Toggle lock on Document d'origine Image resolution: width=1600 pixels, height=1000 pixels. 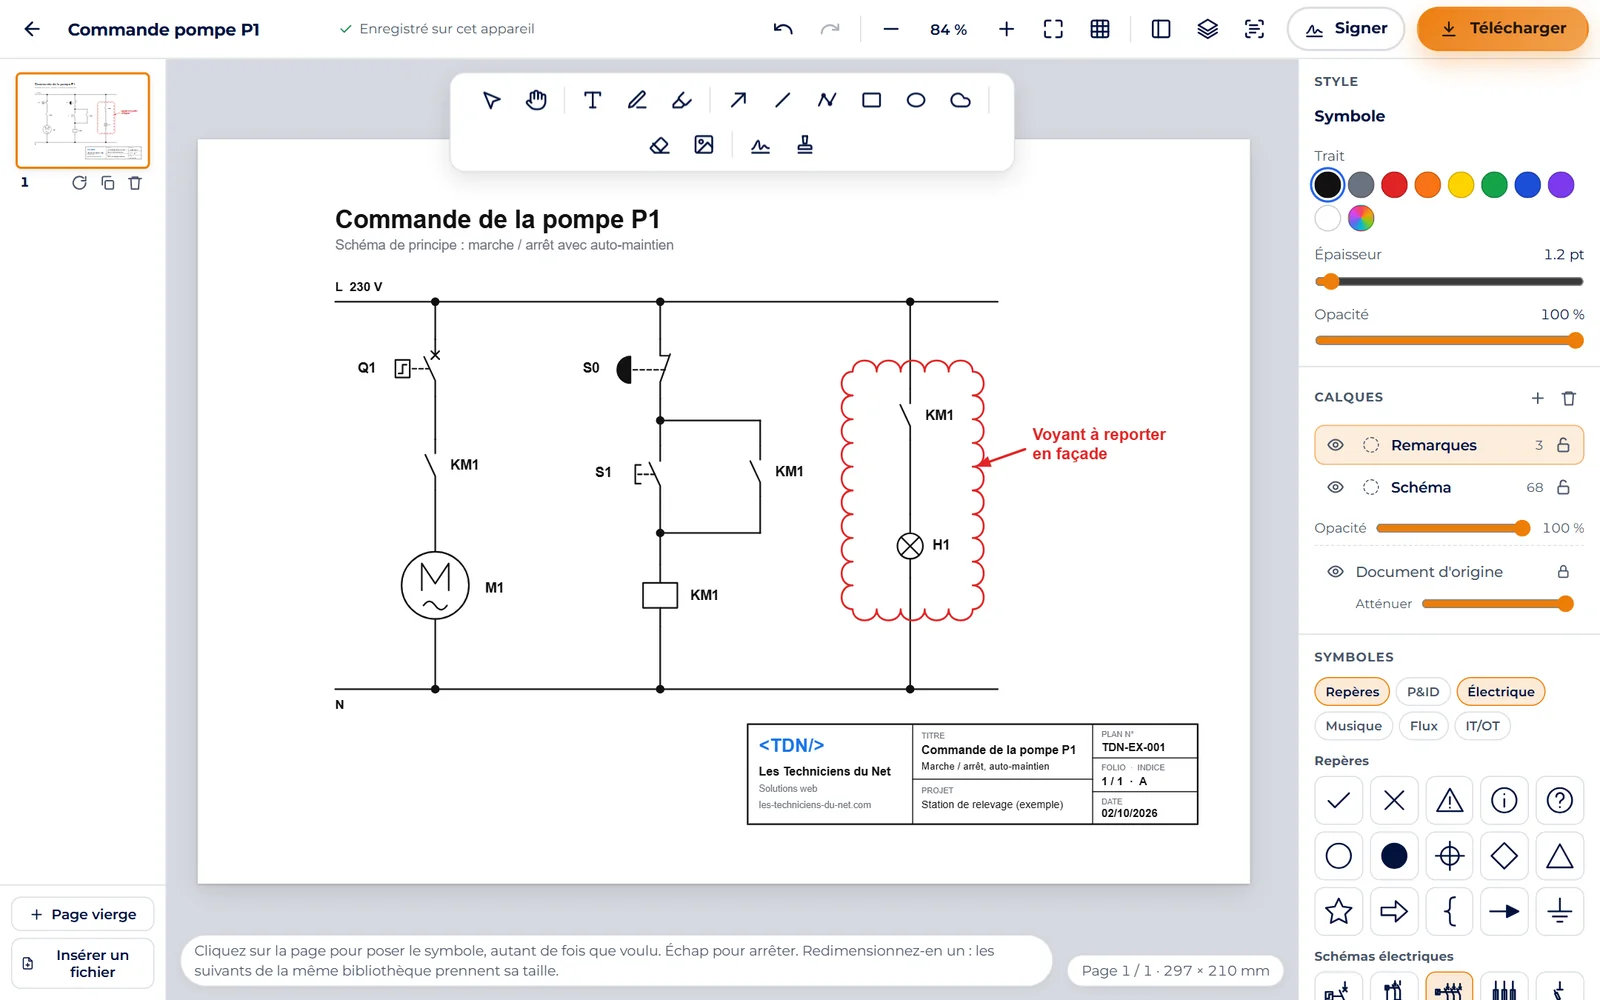pyautogui.click(x=1563, y=572)
